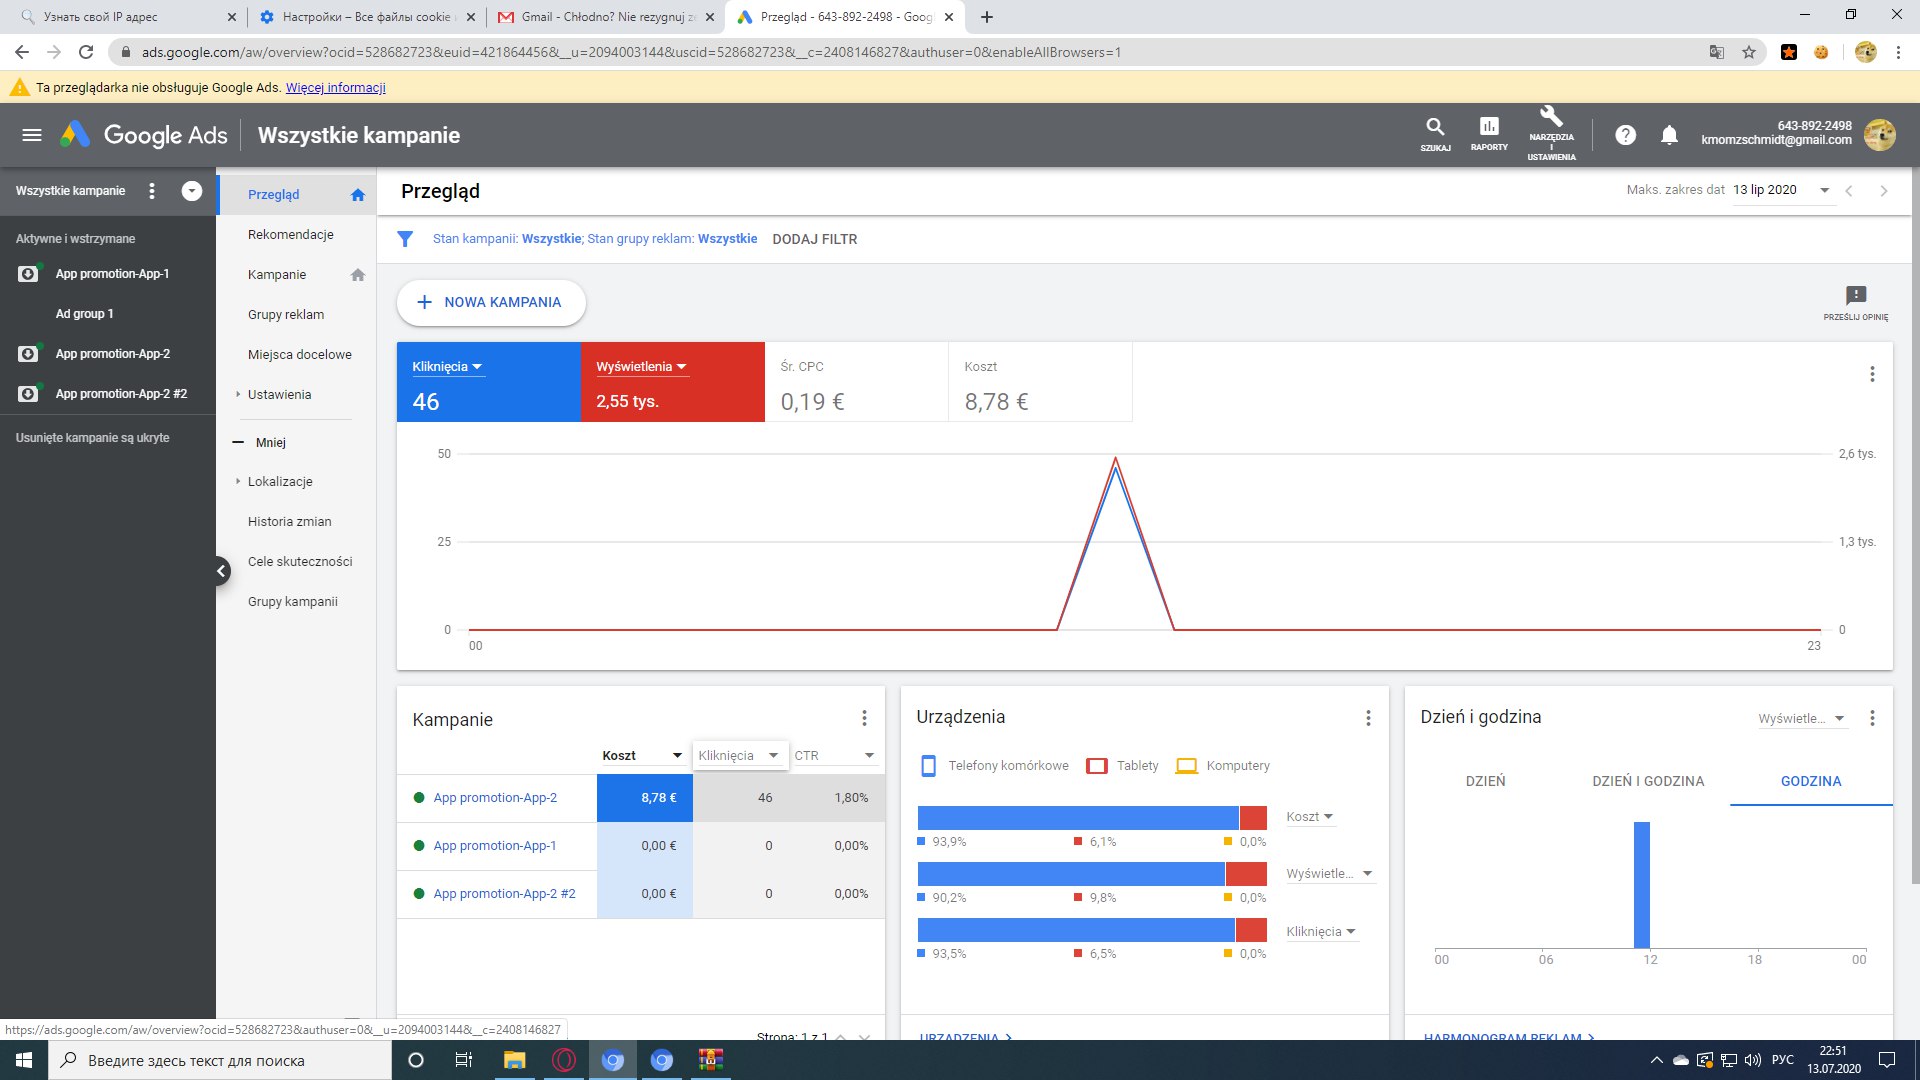1920x1080 pixels.
Task: Open Narzędzia i Ustawienia wrench icon
Action: [1551, 133]
